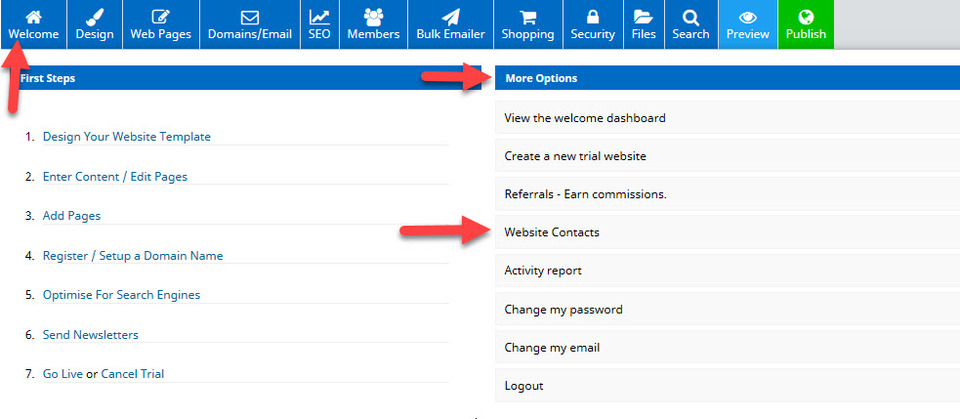Choose Change my password option
The height and width of the screenshot is (419, 960).
click(x=727, y=309)
